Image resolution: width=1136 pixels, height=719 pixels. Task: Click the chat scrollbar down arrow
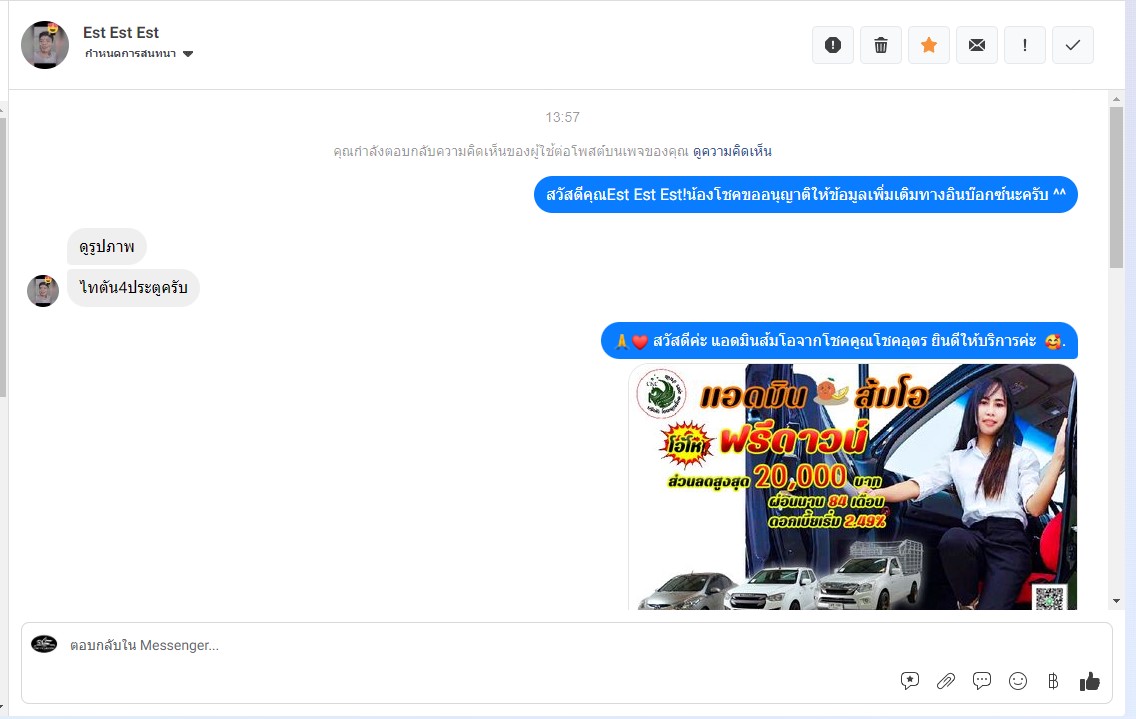point(1116,601)
